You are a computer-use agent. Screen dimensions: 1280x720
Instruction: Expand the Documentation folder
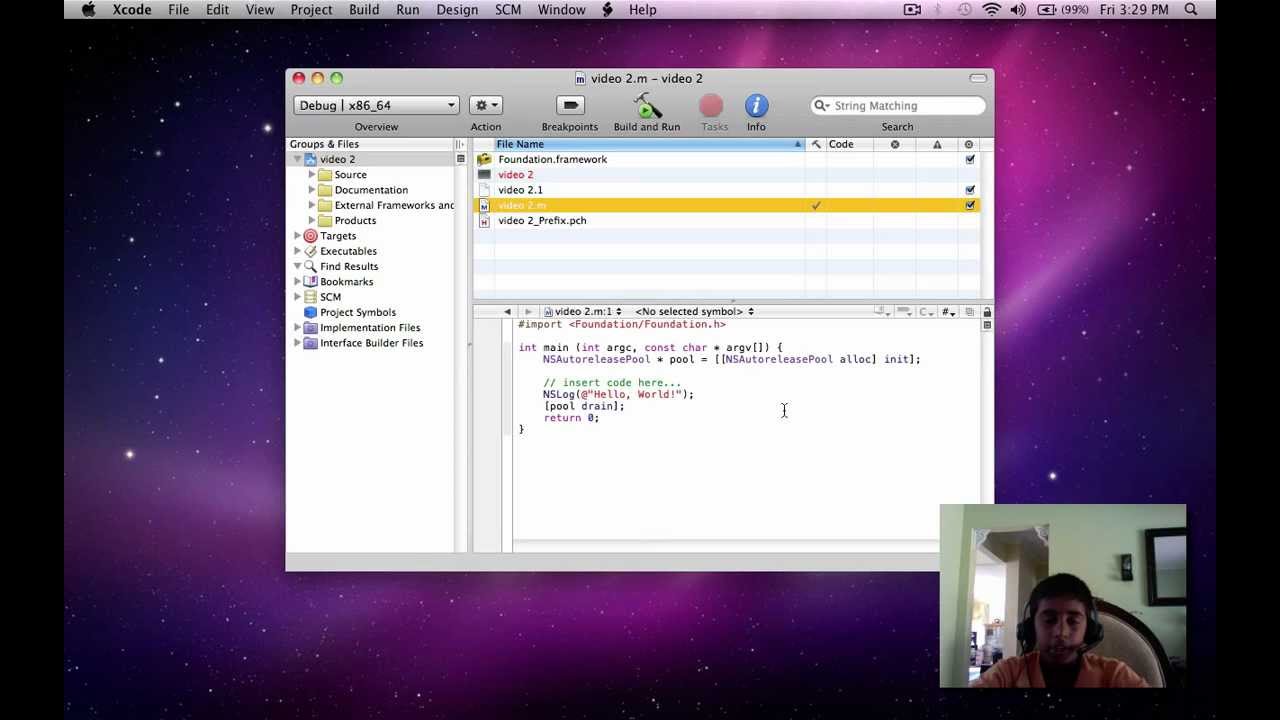[312, 189]
